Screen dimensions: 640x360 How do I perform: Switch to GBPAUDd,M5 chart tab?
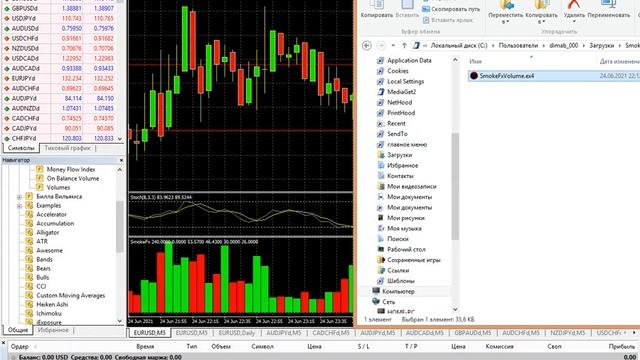tap(473, 333)
